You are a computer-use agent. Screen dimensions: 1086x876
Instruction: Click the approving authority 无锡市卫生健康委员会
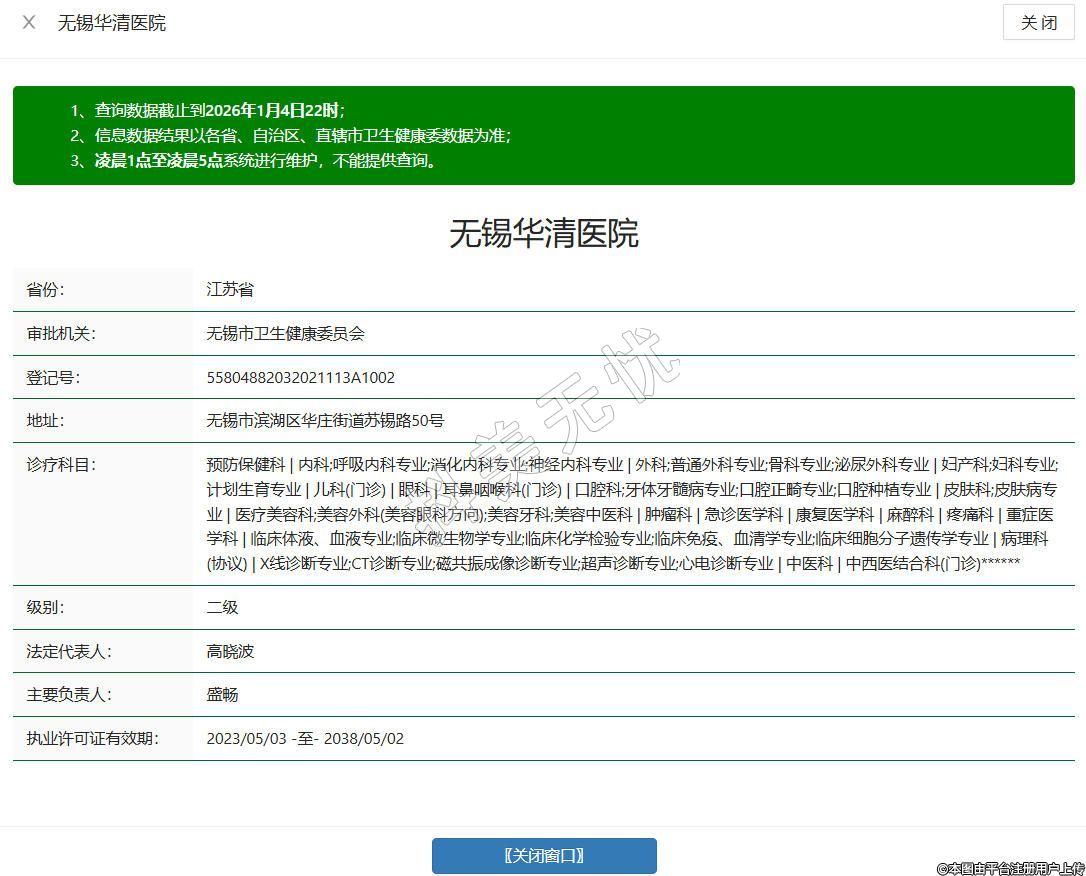point(285,334)
